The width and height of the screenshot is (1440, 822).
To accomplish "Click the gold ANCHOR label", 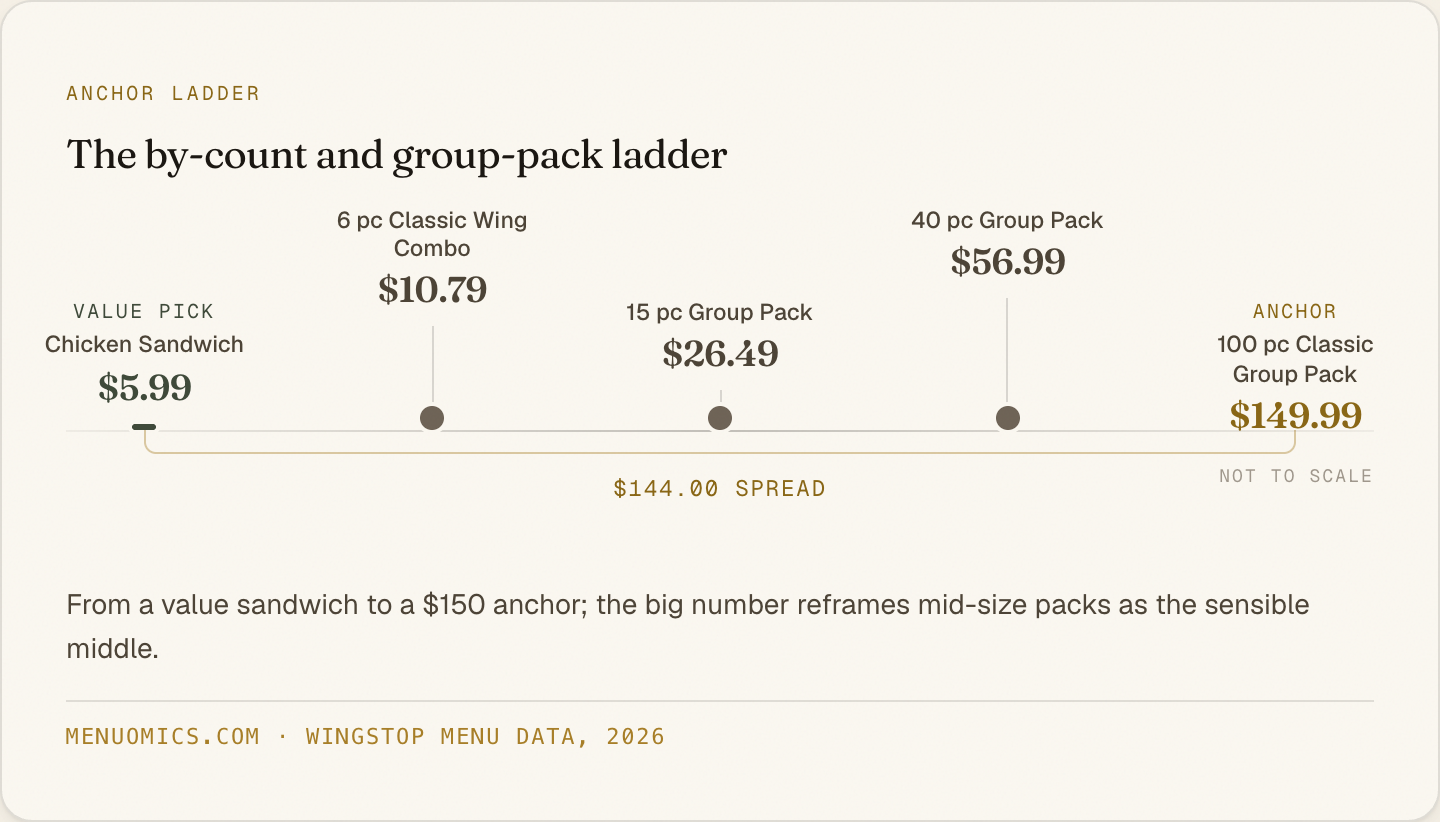I will [1295, 312].
